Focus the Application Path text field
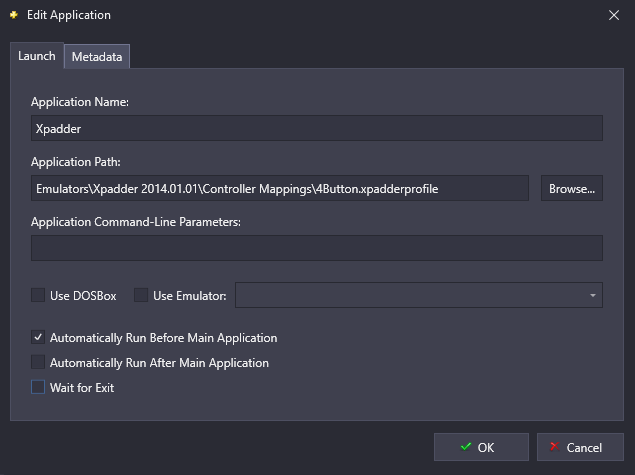635x475 pixels. 280,188
